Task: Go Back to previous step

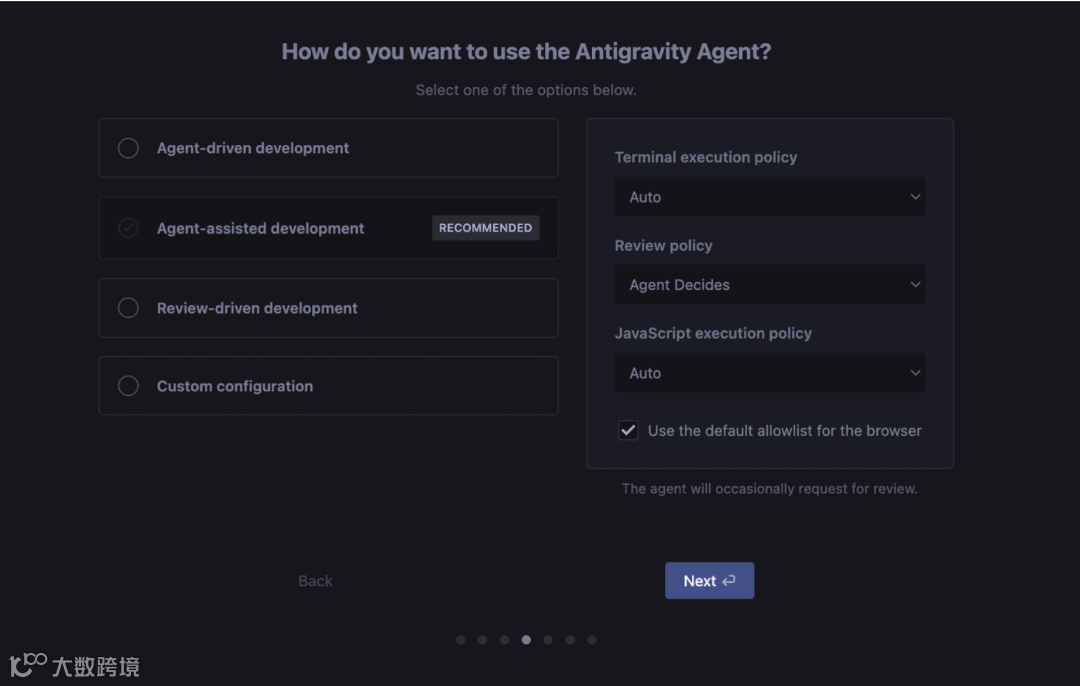Action: (x=315, y=581)
